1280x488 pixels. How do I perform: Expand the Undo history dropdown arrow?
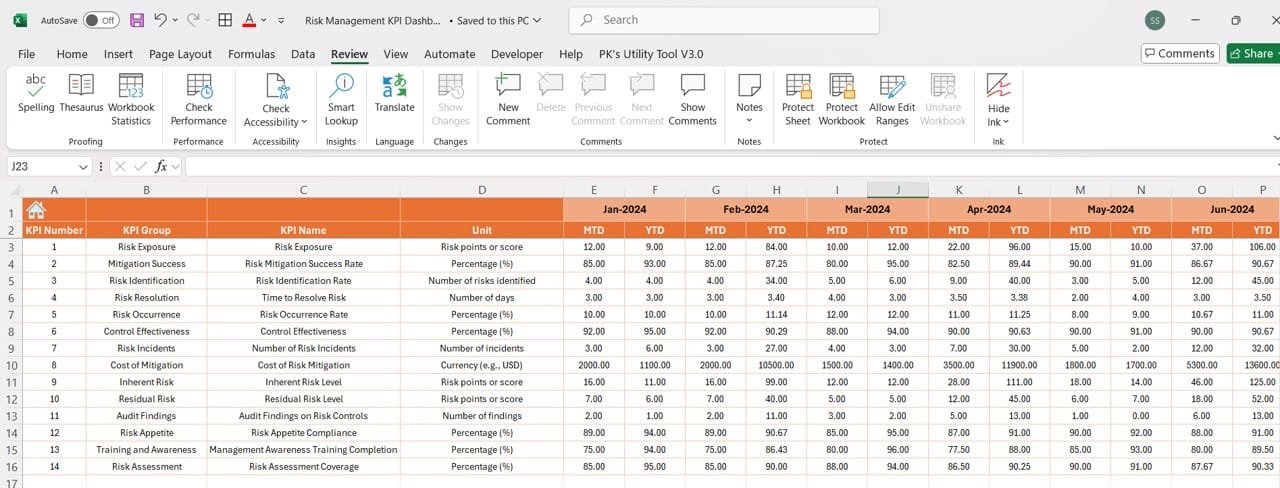click(x=175, y=20)
